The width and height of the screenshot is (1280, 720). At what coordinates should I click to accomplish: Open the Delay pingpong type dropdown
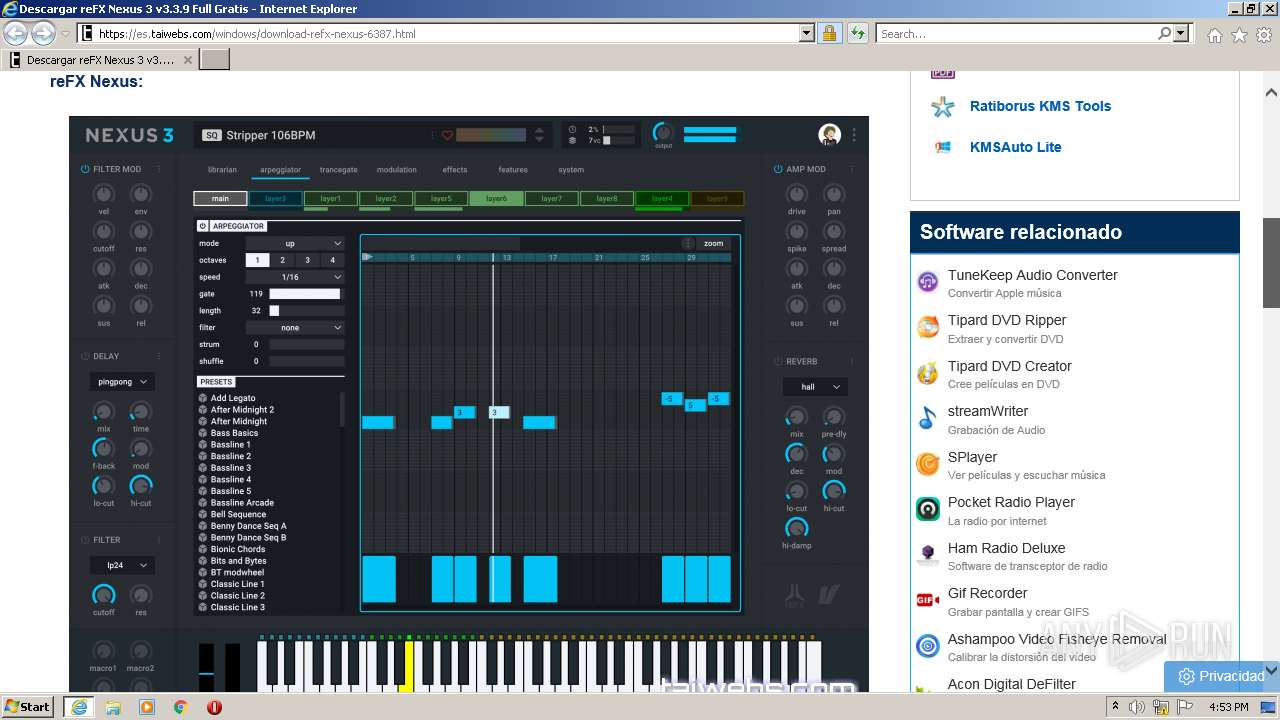pyautogui.click(x=122, y=382)
